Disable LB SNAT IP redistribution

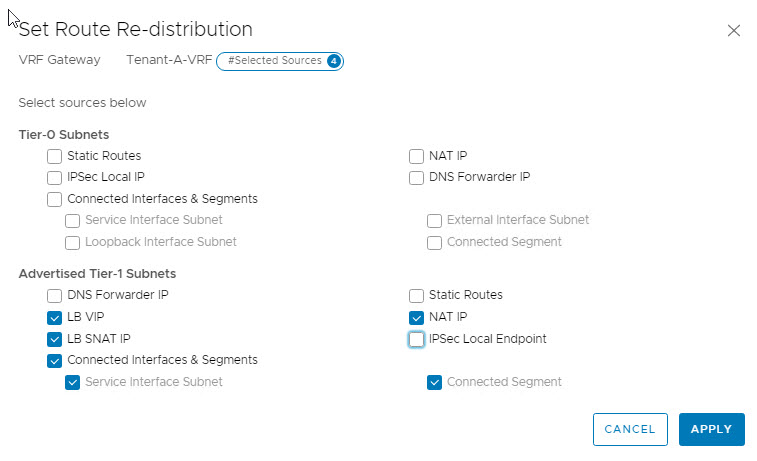[54, 339]
